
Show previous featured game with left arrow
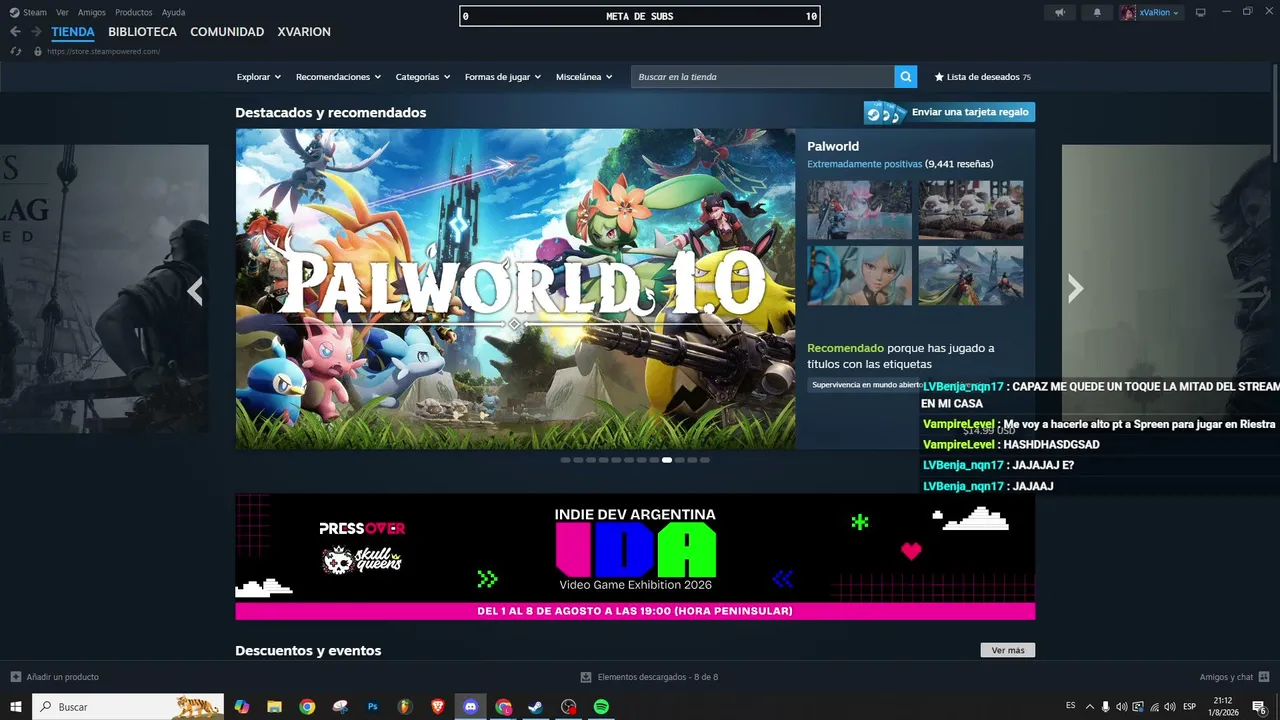tap(195, 290)
